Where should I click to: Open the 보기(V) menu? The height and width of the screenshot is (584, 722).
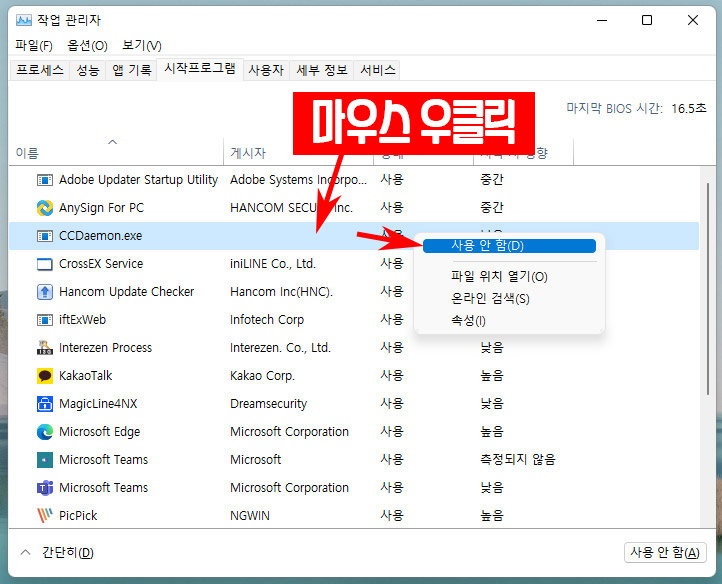[x=141, y=45]
